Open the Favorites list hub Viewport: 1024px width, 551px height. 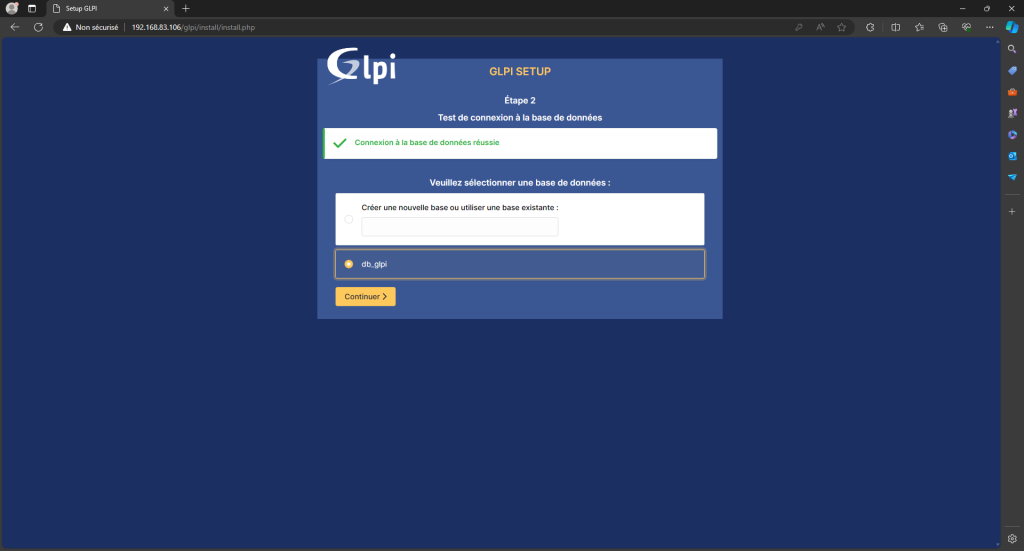click(919, 27)
